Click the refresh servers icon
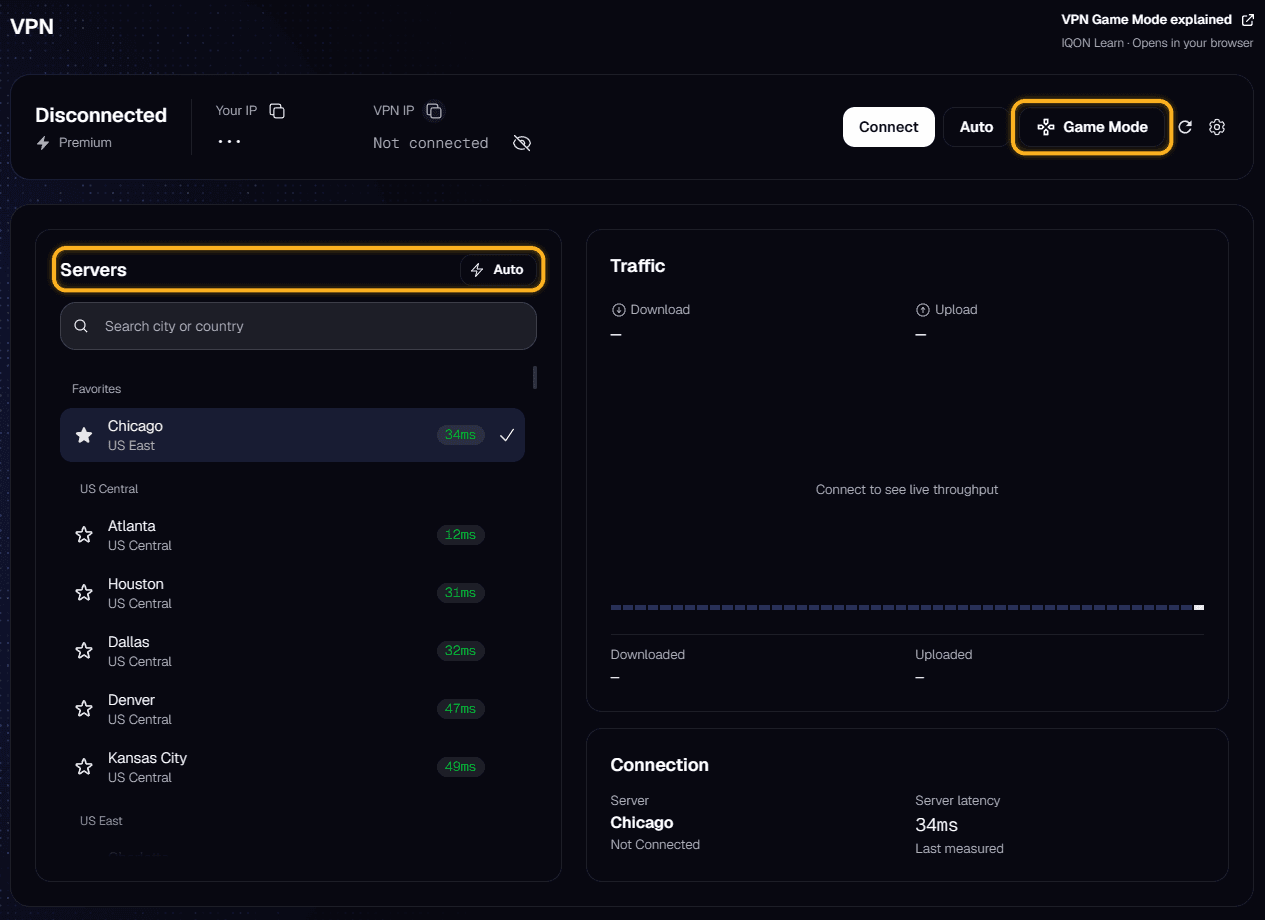1265x920 pixels. [1185, 127]
